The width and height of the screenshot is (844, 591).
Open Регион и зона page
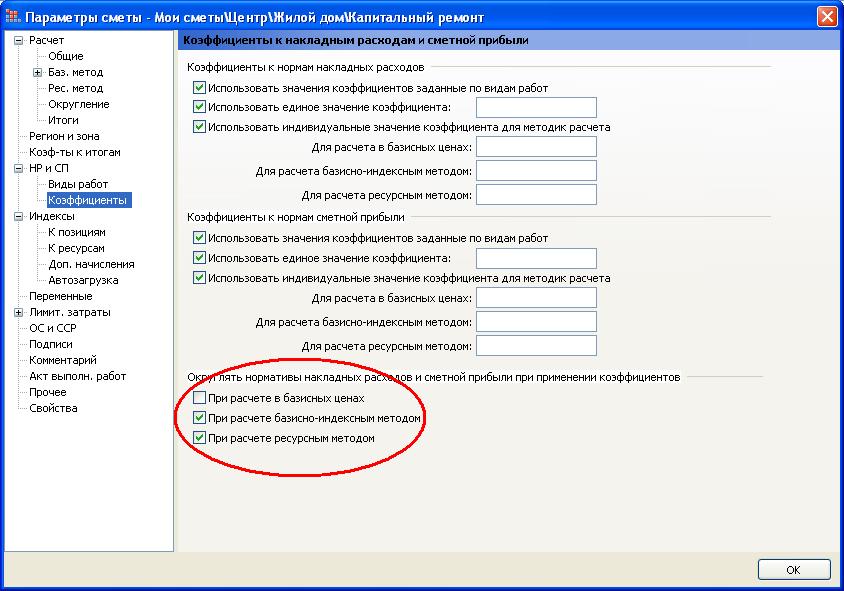(64, 136)
